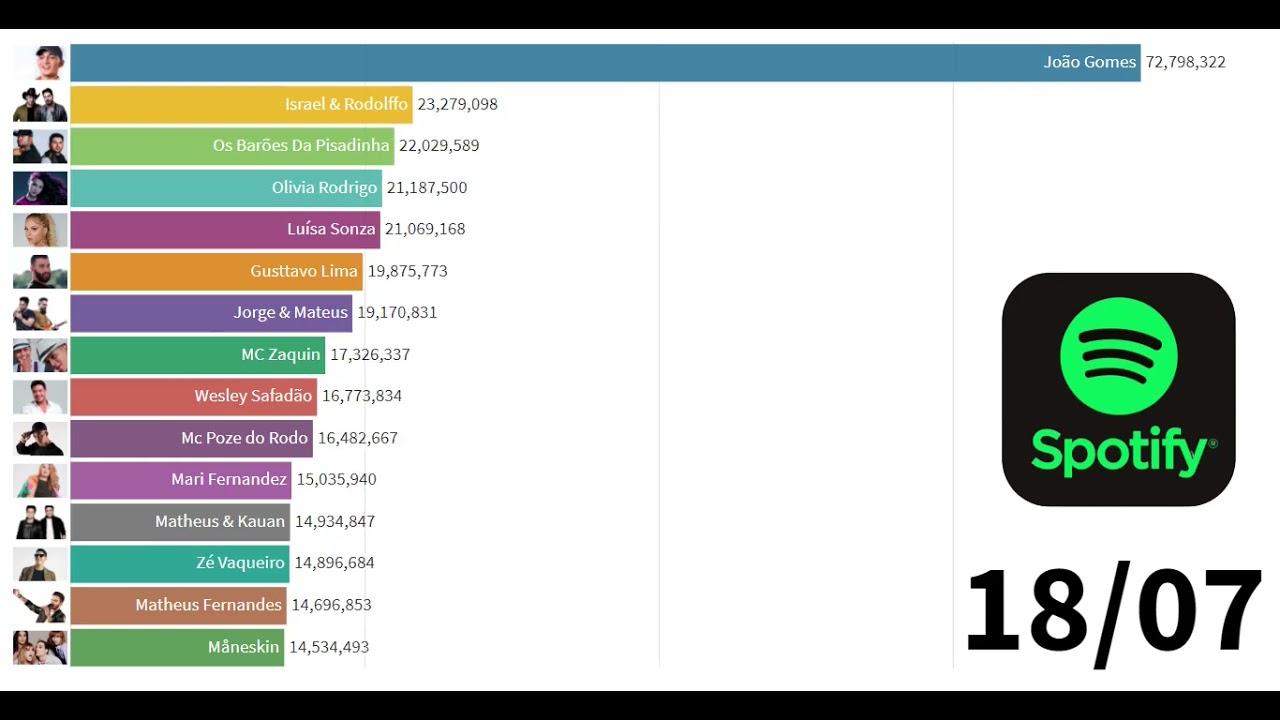1280x720 pixels.
Task: Click Gusttavo Lima artist thumbnail
Action: pyautogui.click(x=40, y=271)
